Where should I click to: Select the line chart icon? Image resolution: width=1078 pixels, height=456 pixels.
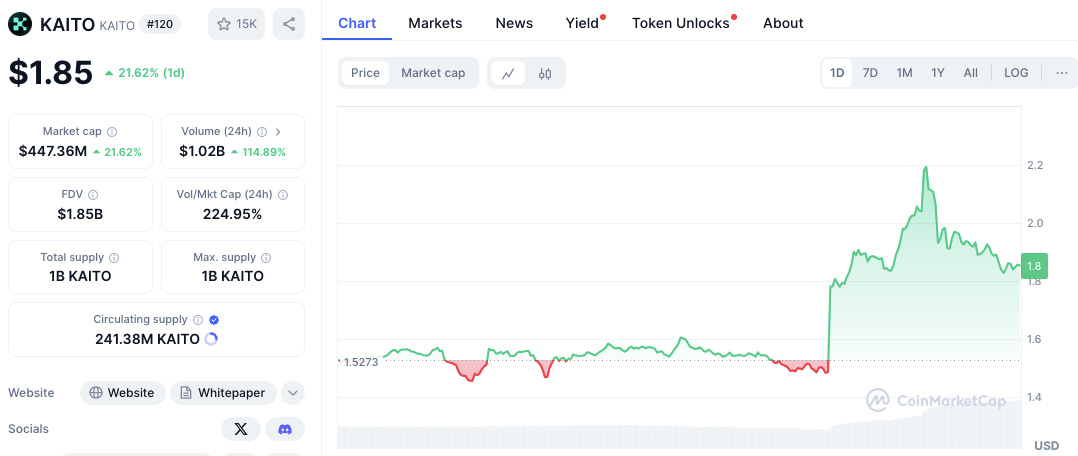tap(508, 73)
